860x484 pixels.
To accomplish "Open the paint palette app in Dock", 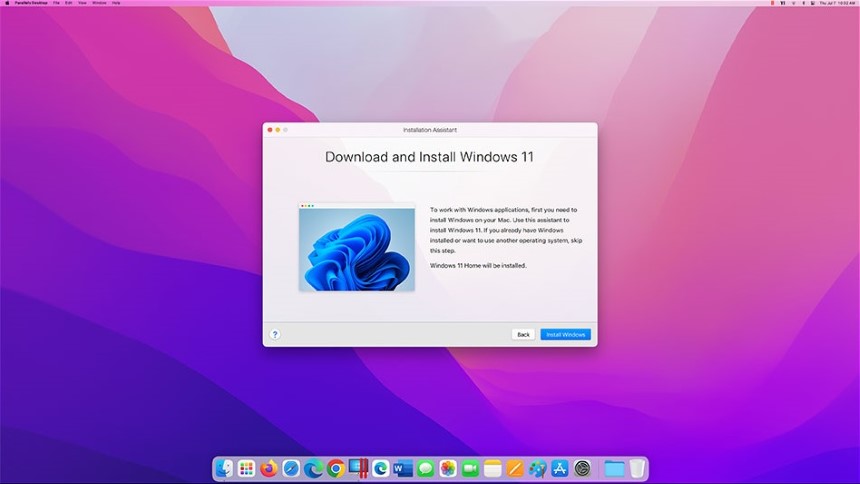I will 538,469.
